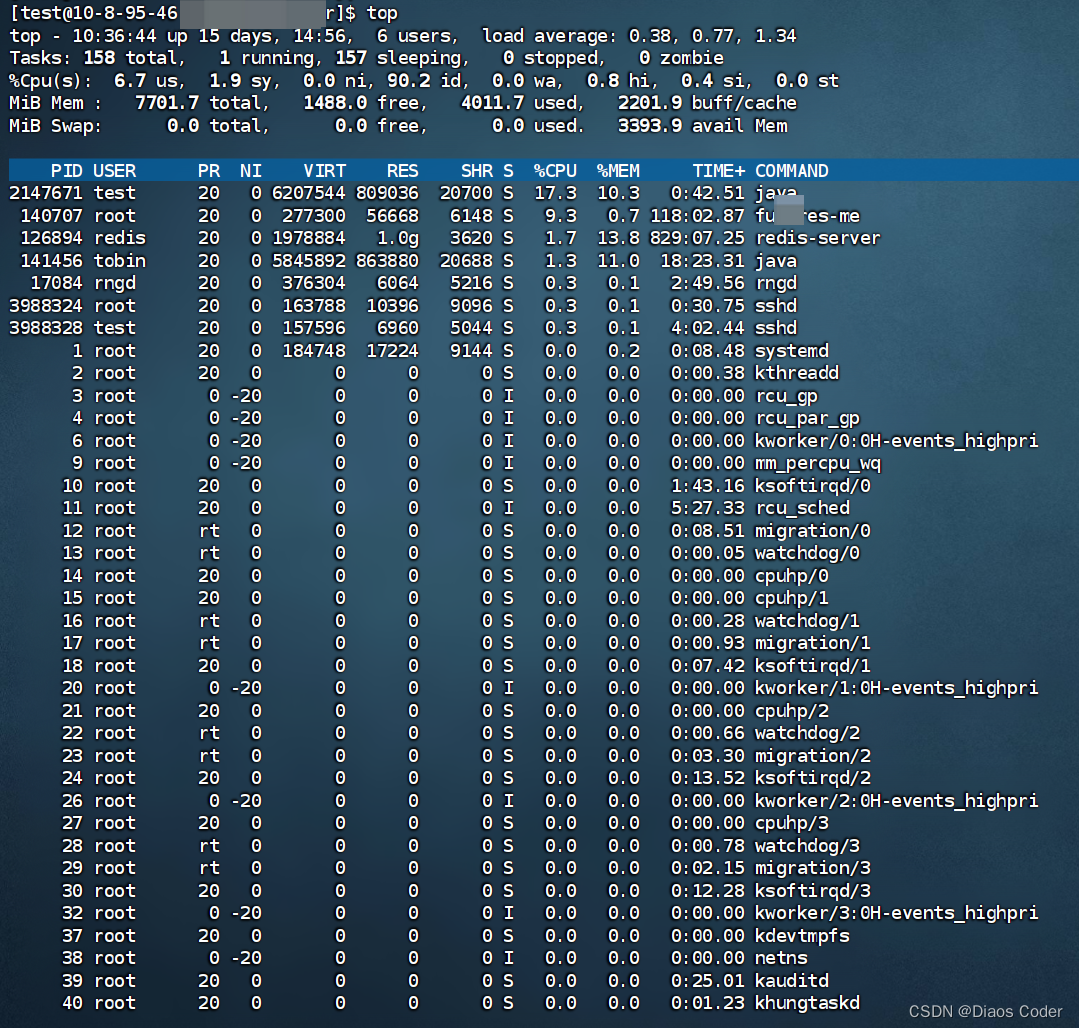Click the rcu_par_gp command name

coord(807,418)
